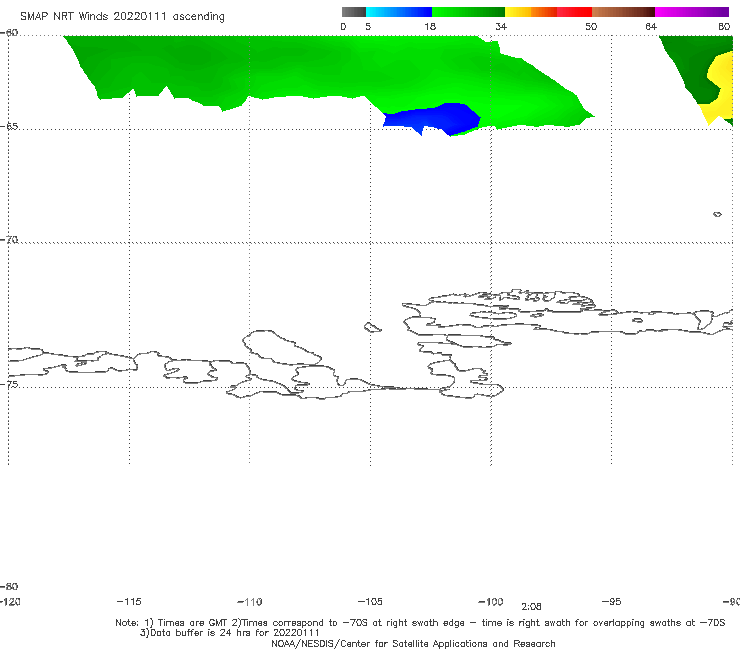
Task: Click the longitude label '-120'
Action: [10, 602]
